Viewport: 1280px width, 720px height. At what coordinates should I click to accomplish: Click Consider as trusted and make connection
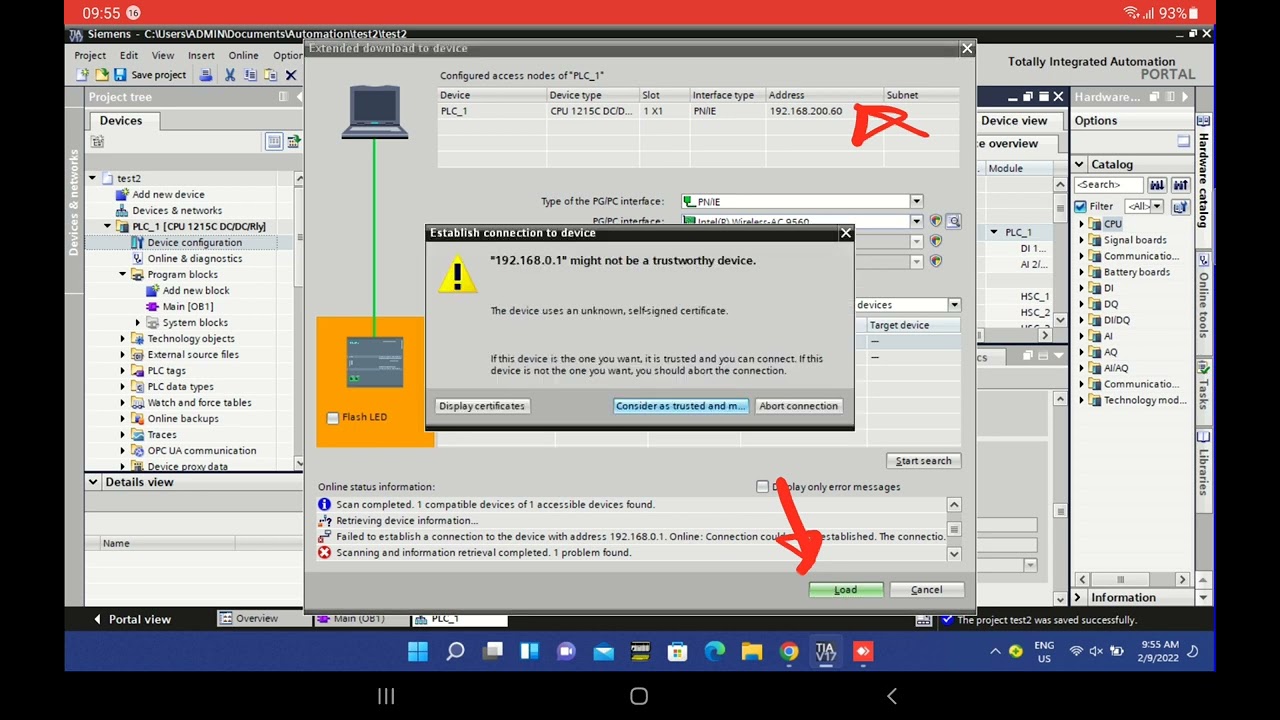pyautogui.click(x=680, y=406)
